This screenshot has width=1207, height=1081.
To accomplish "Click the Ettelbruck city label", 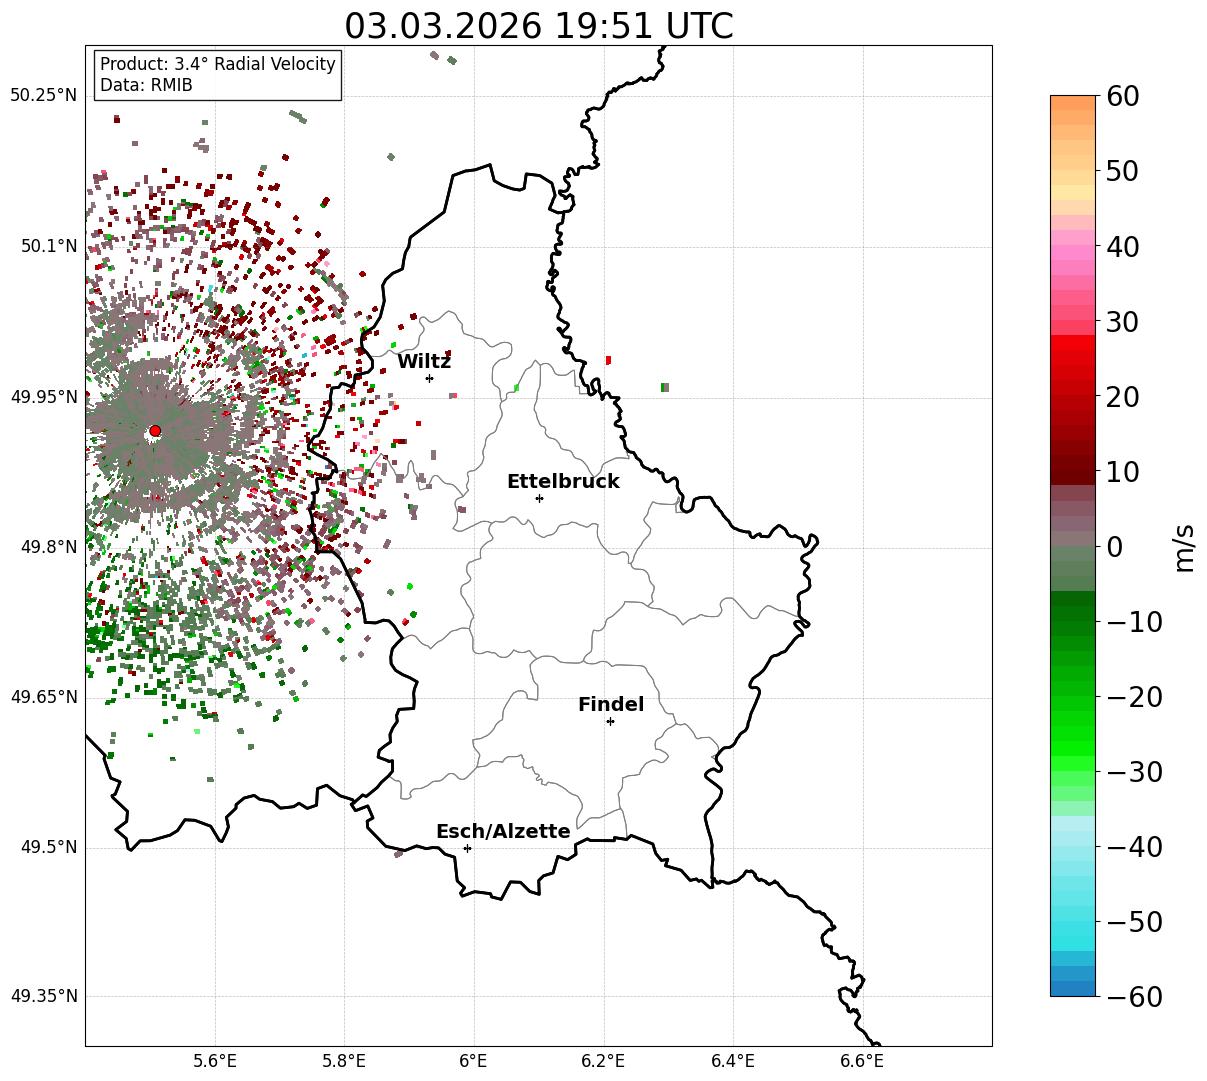I will 563,482.
